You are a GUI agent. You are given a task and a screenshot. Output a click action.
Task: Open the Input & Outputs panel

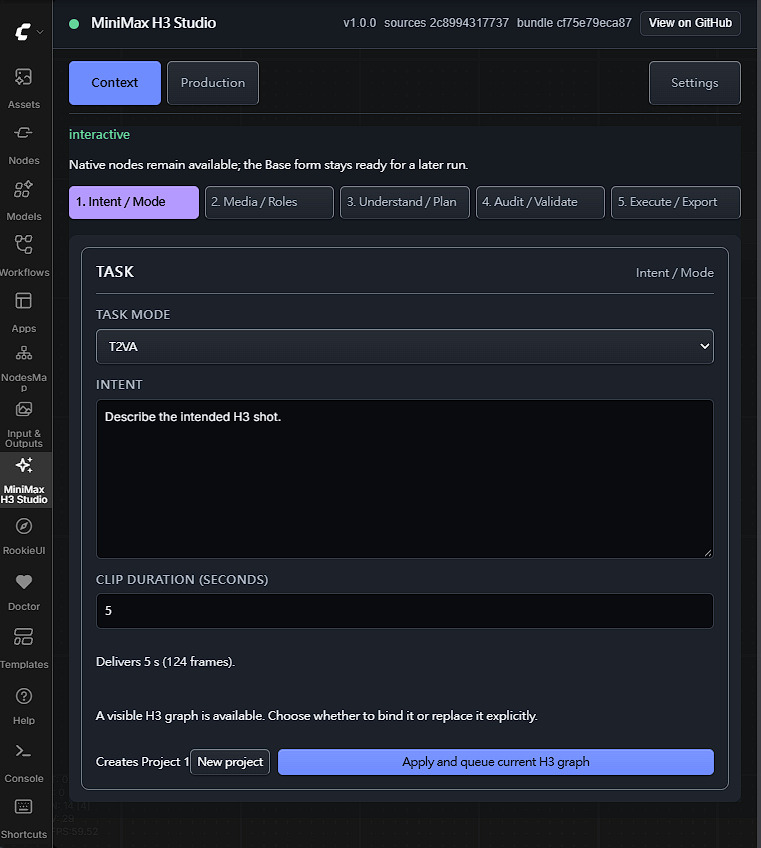[24, 424]
